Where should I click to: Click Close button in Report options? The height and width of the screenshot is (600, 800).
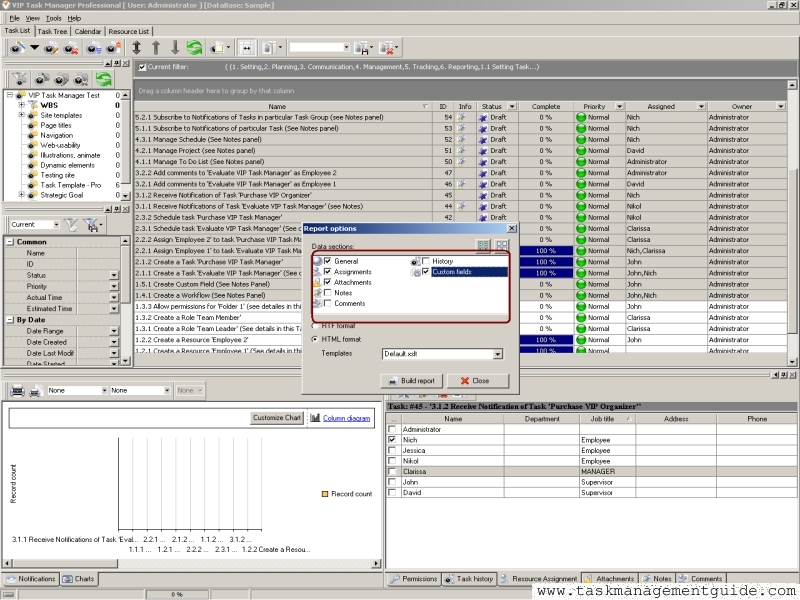(478, 381)
